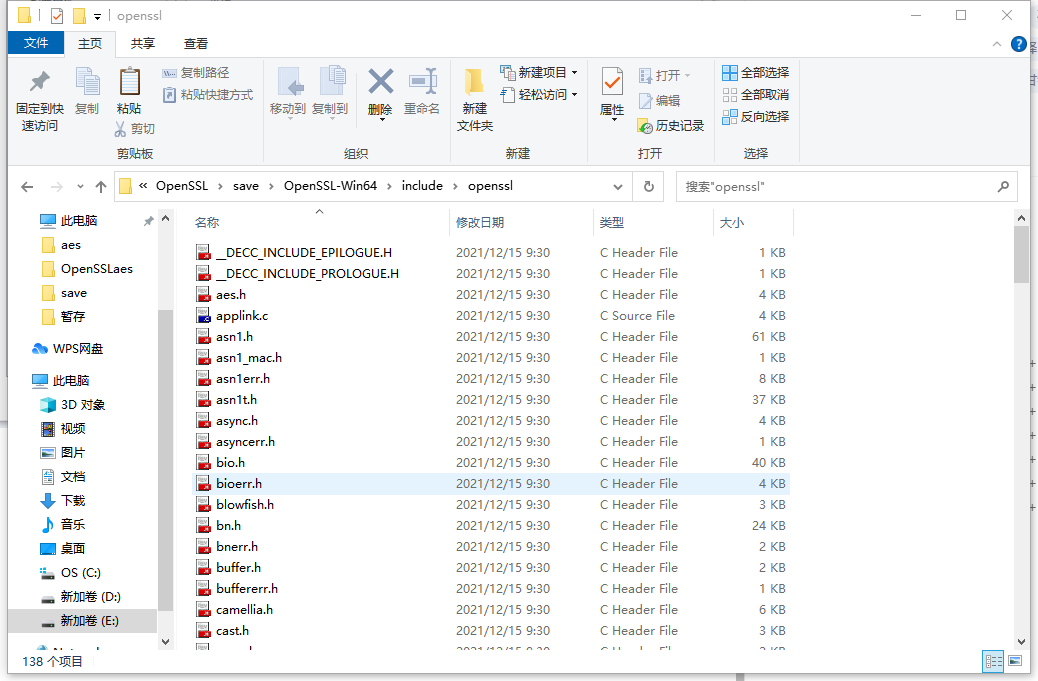Open the New item (新建项目) menu
Viewport: 1038px width, 681px height.
539,72
